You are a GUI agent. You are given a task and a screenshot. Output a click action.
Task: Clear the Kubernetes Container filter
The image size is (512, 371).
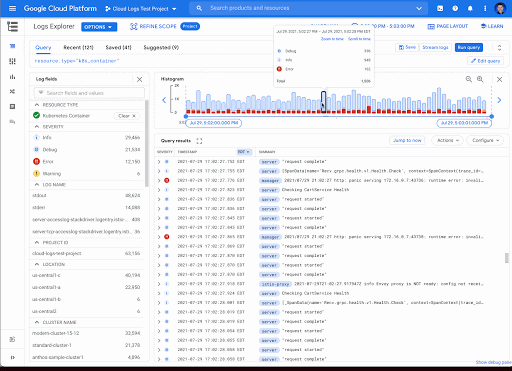pyautogui.click(x=127, y=116)
